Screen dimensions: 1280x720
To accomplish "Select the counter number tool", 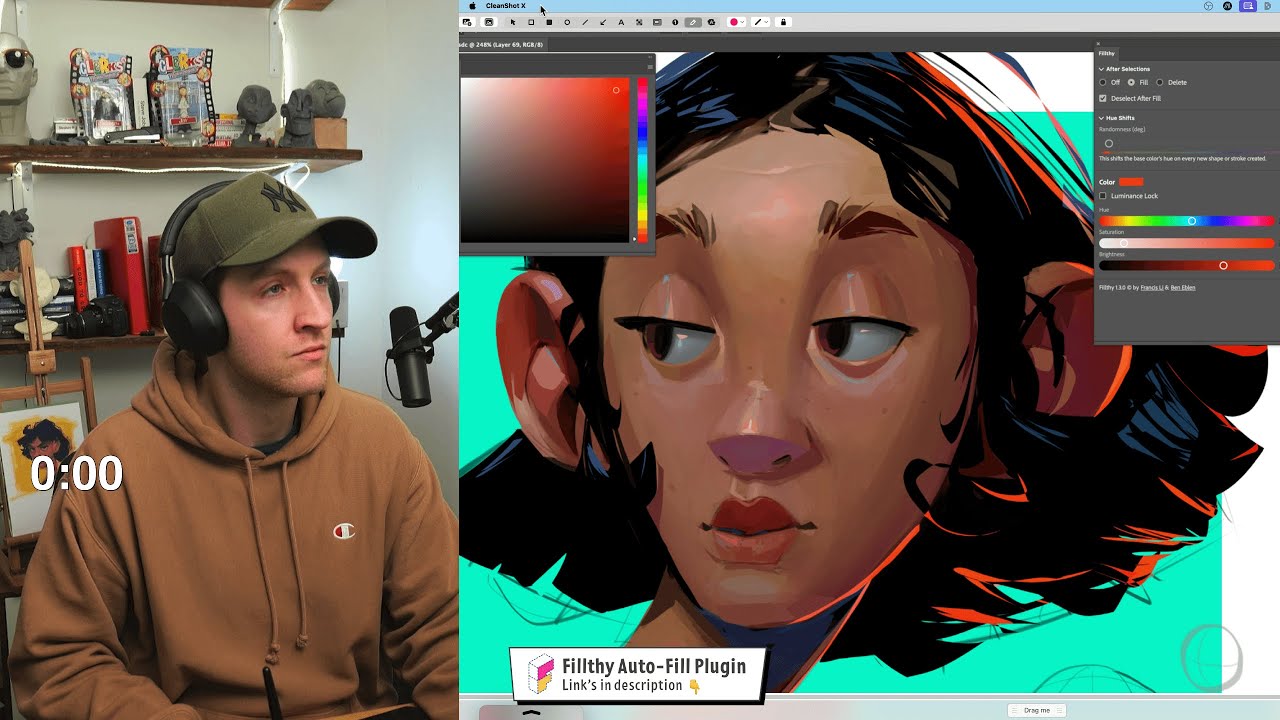I will coord(675,22).
